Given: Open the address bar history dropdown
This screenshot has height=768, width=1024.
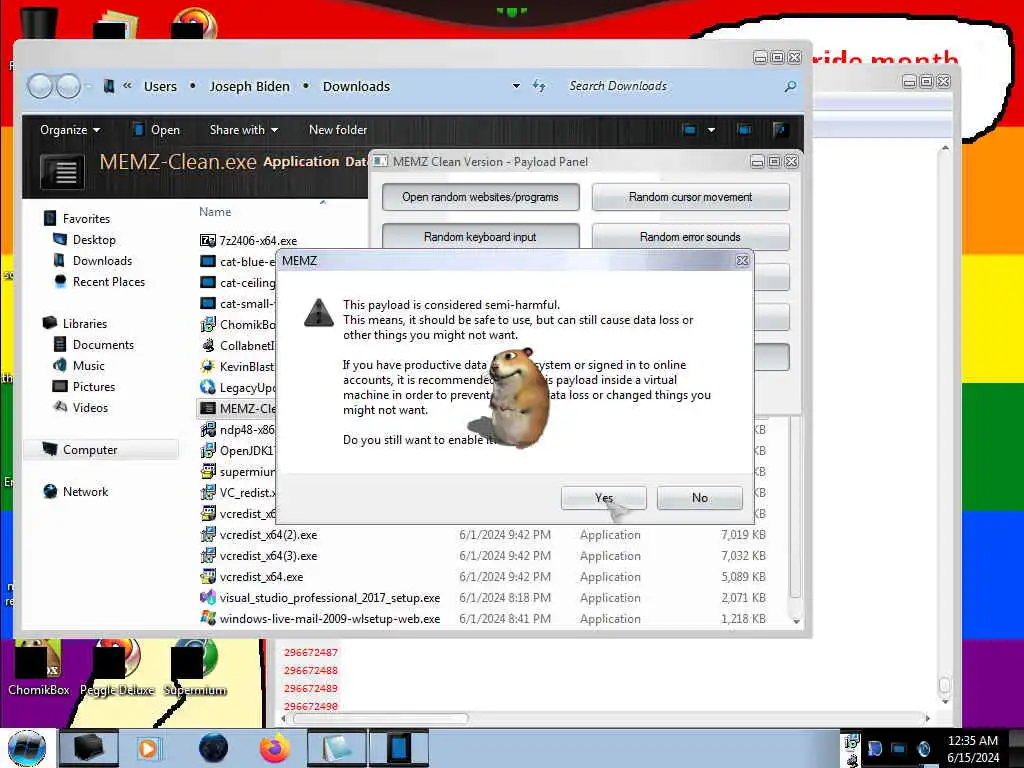Looking at the screenshot, I should pos(516,86).
